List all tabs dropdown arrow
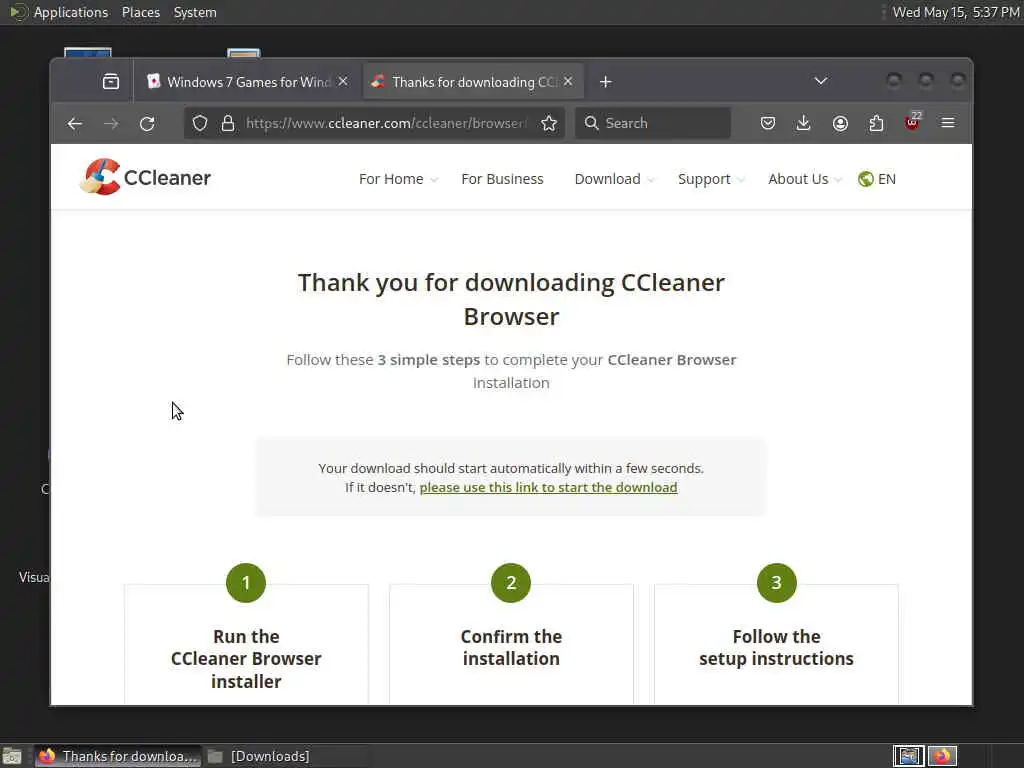Screen dimensions: 1024x768 coord(821,81)
